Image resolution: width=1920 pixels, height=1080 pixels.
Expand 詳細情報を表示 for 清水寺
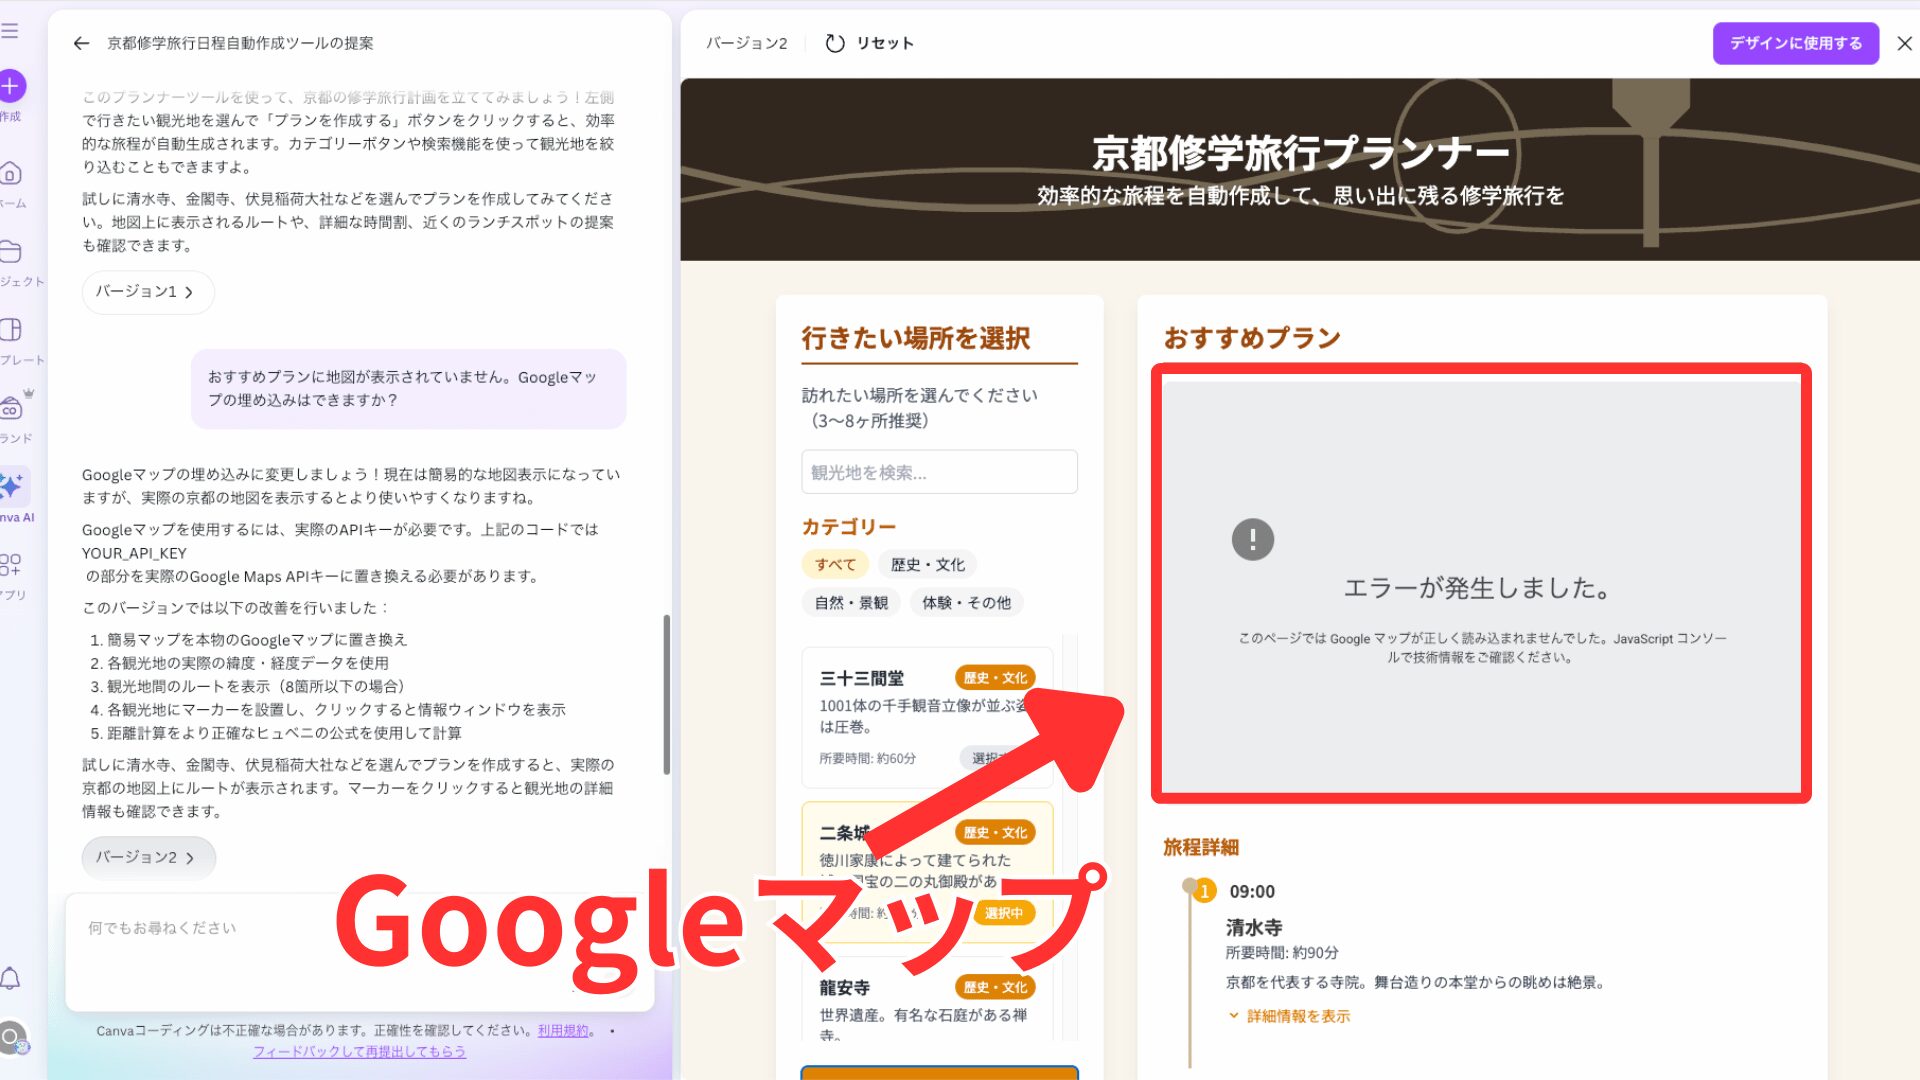1289,1016
